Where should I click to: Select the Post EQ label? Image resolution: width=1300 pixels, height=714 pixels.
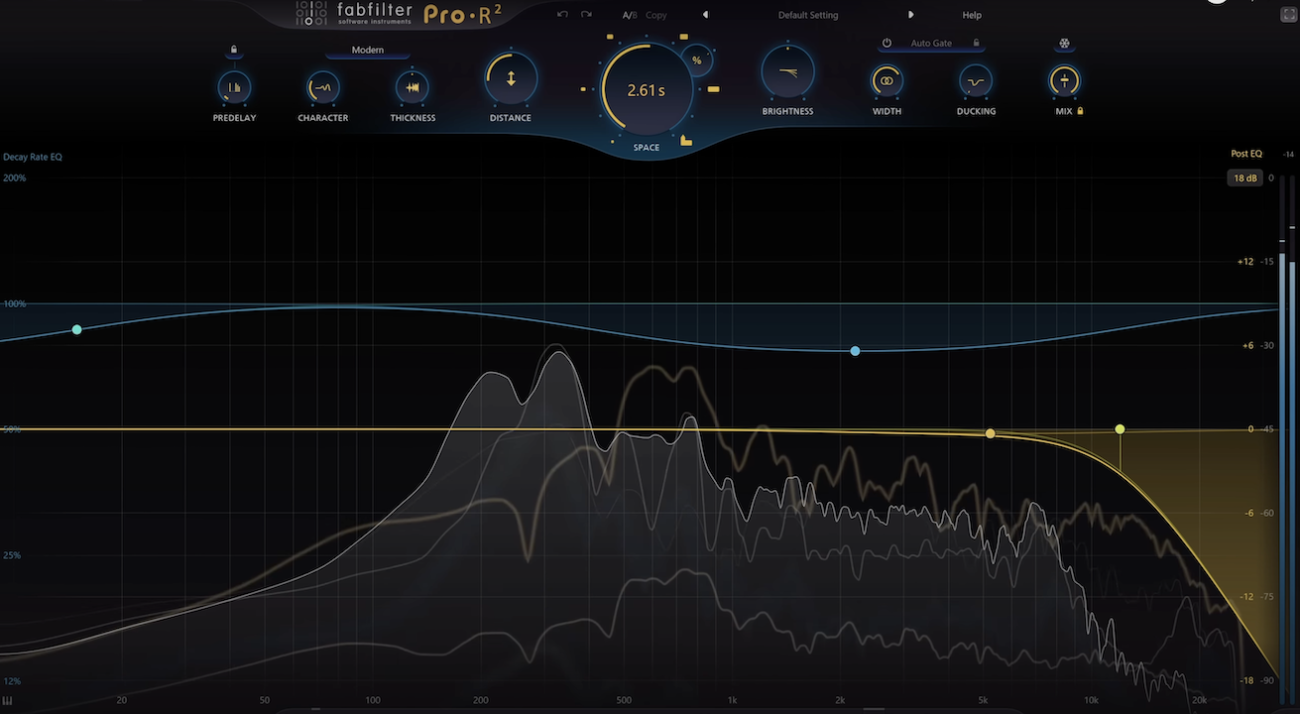click(x=1246, y=154)
